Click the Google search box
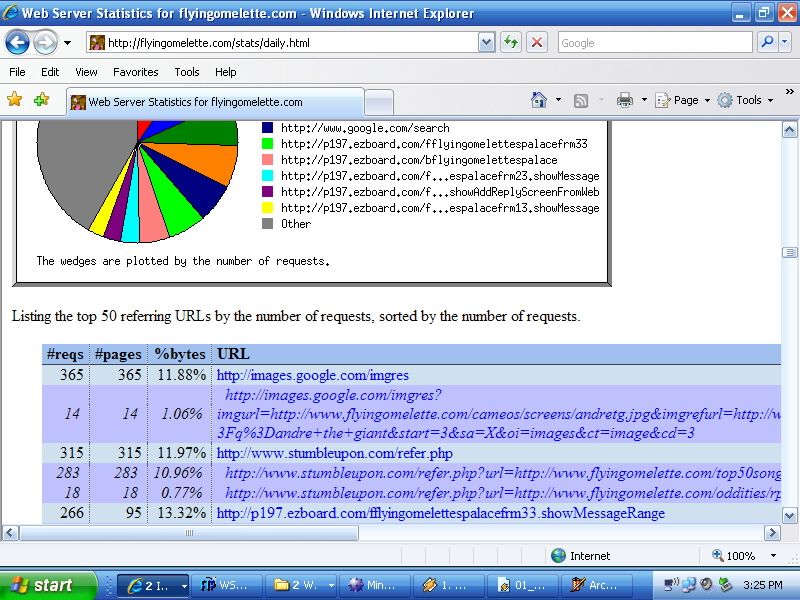 click(x=655, y=43)
